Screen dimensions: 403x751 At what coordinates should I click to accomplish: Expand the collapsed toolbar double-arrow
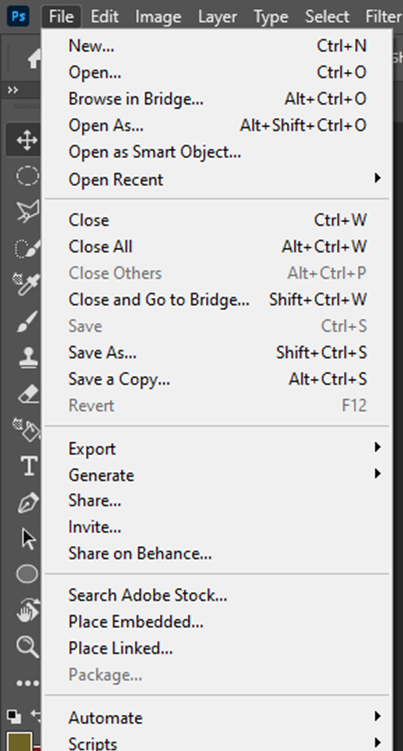pos(13,90)
